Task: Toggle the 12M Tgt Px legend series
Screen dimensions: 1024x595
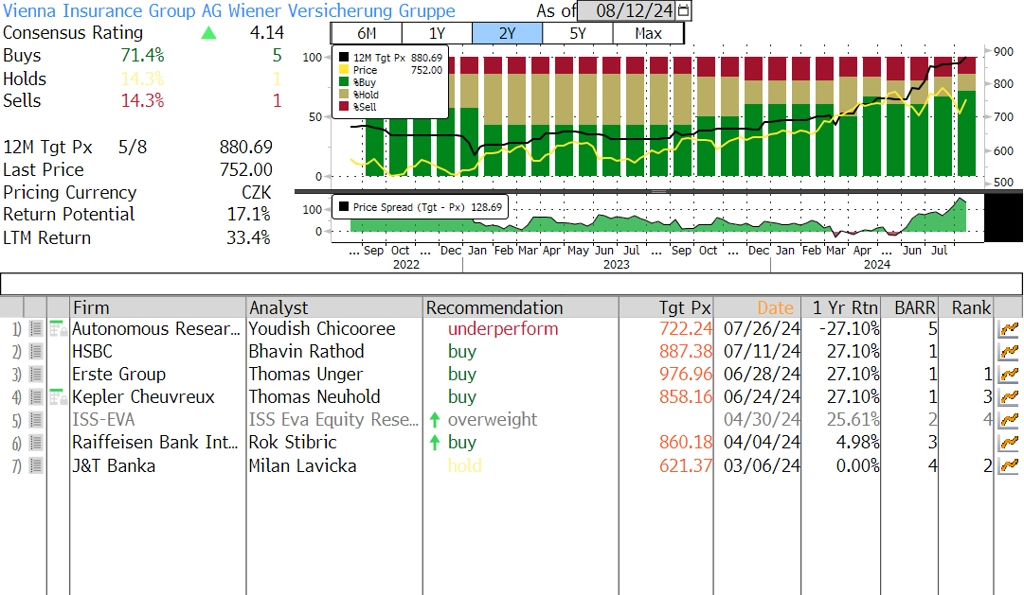Action: (x=344, y=58)
